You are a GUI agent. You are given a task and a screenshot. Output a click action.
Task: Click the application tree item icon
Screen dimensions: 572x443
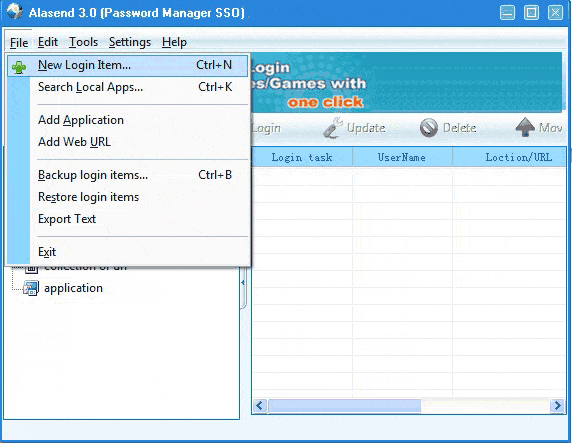click(x=31, y=288)
